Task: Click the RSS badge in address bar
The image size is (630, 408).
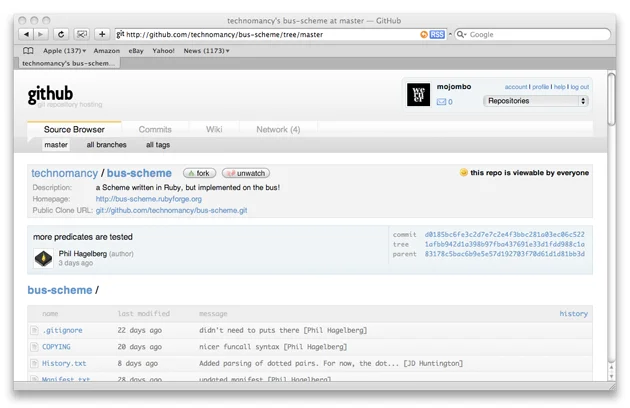Action: point(437,35)
